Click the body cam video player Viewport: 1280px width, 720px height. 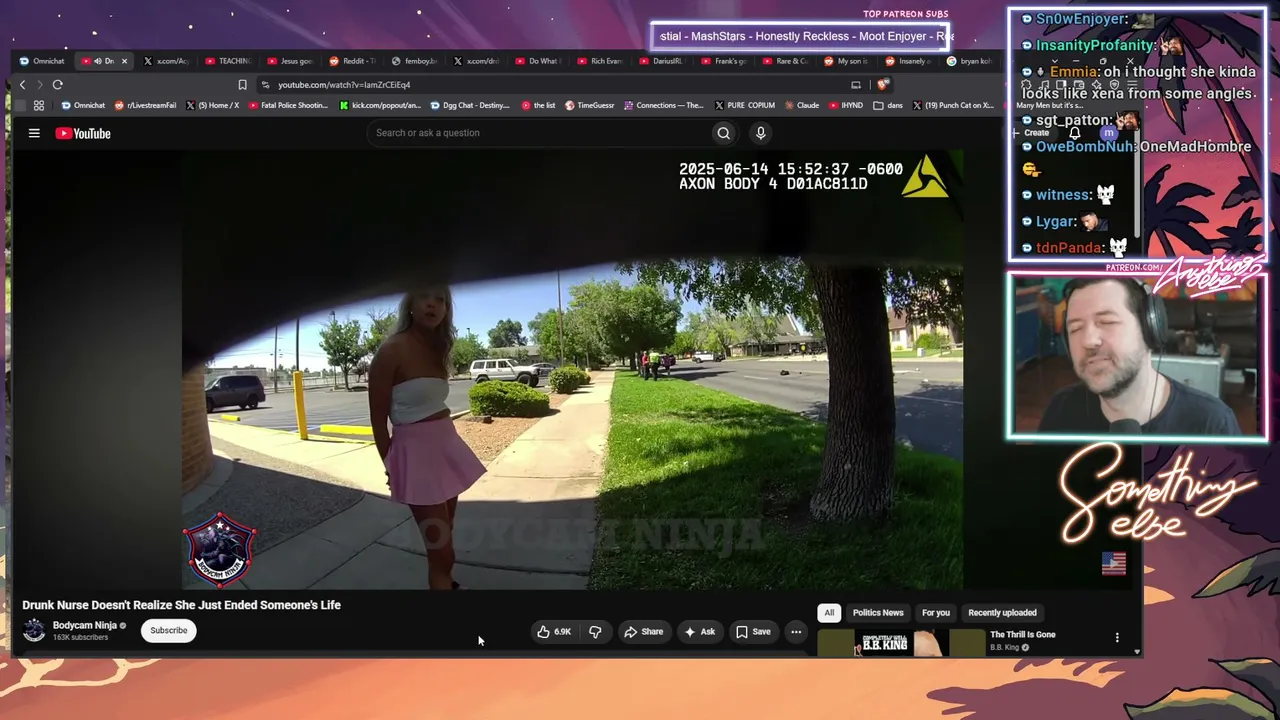(572, 370)
